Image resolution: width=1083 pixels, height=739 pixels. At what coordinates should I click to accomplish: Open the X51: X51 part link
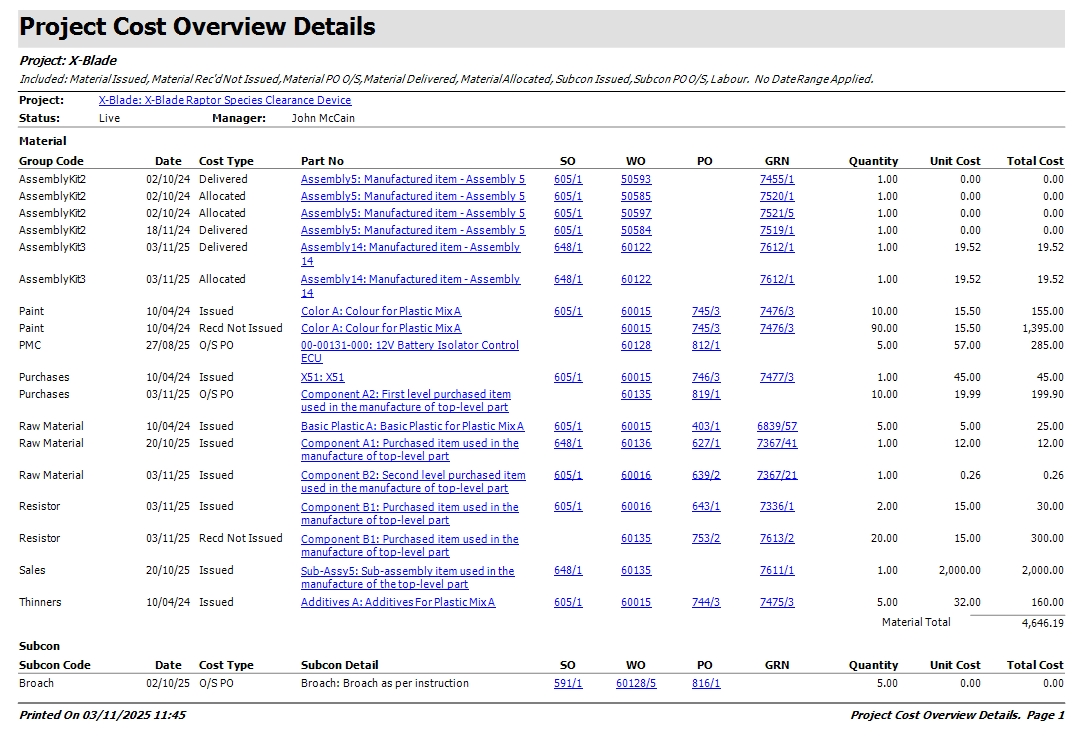(322, 378)
